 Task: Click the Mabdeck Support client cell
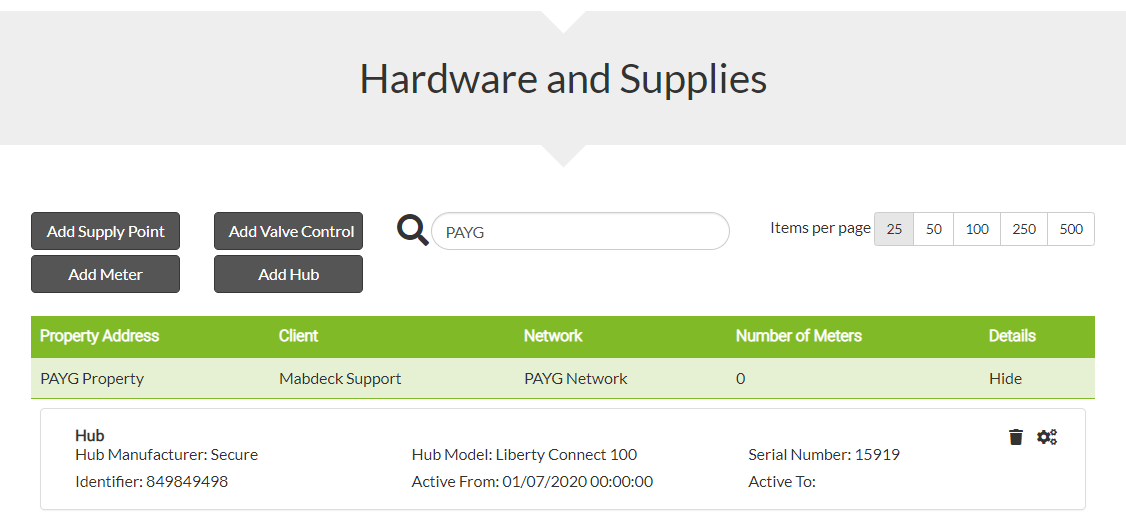pos(340,378)
